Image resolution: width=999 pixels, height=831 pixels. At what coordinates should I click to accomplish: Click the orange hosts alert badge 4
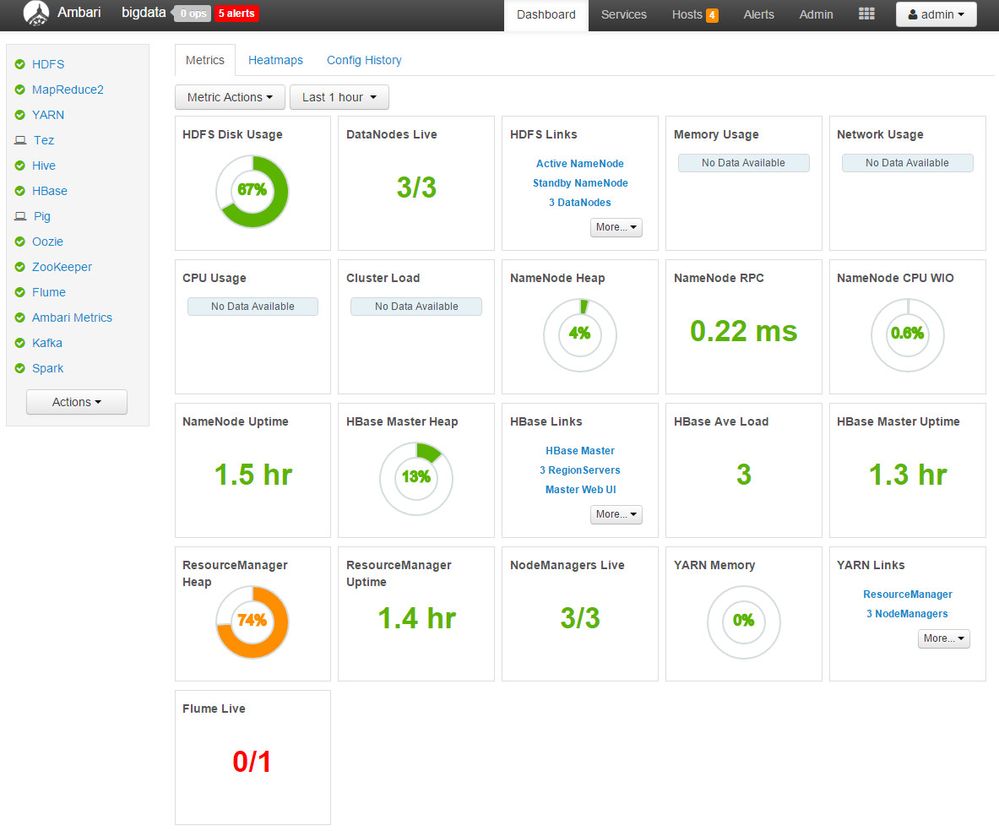tap(712, 15)
